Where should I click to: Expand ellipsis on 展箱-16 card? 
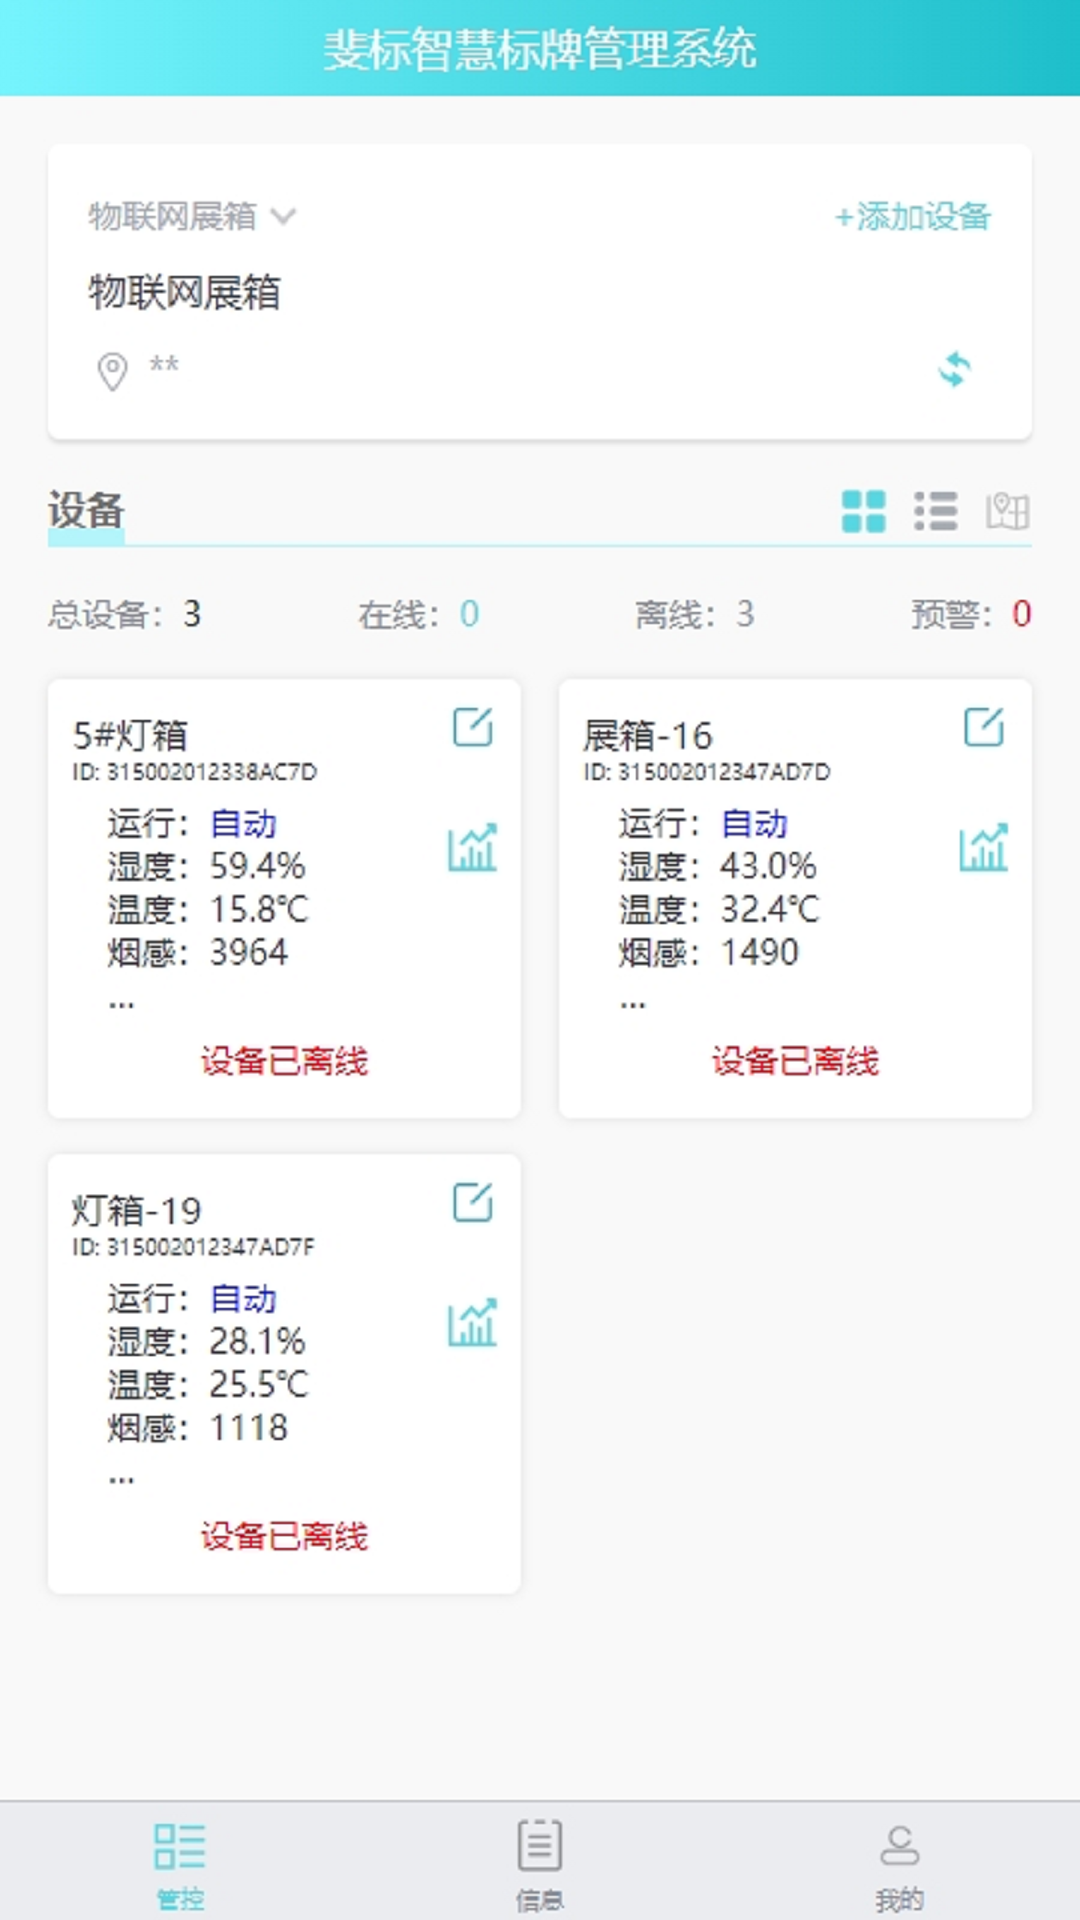coord(632,1002)
